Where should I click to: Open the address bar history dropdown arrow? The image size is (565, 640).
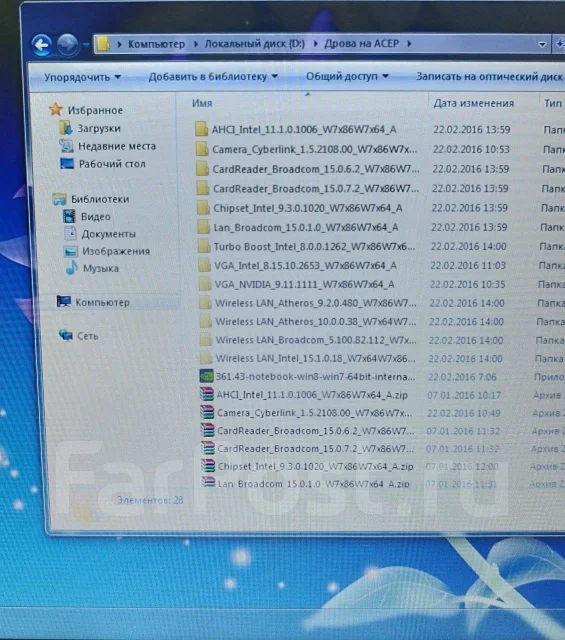(x=542, y=44)
